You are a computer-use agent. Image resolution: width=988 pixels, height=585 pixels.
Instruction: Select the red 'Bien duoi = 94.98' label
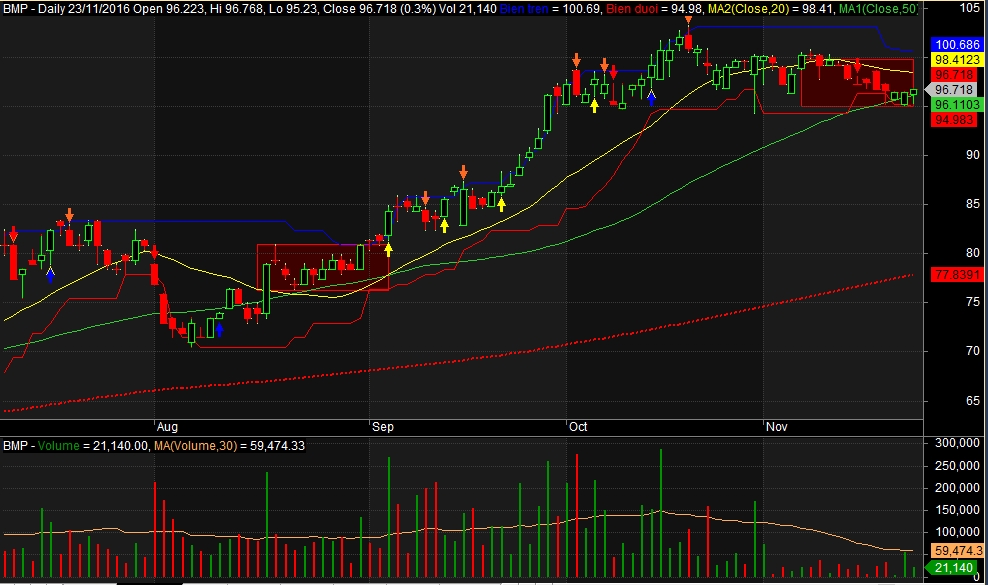(654, 9)
